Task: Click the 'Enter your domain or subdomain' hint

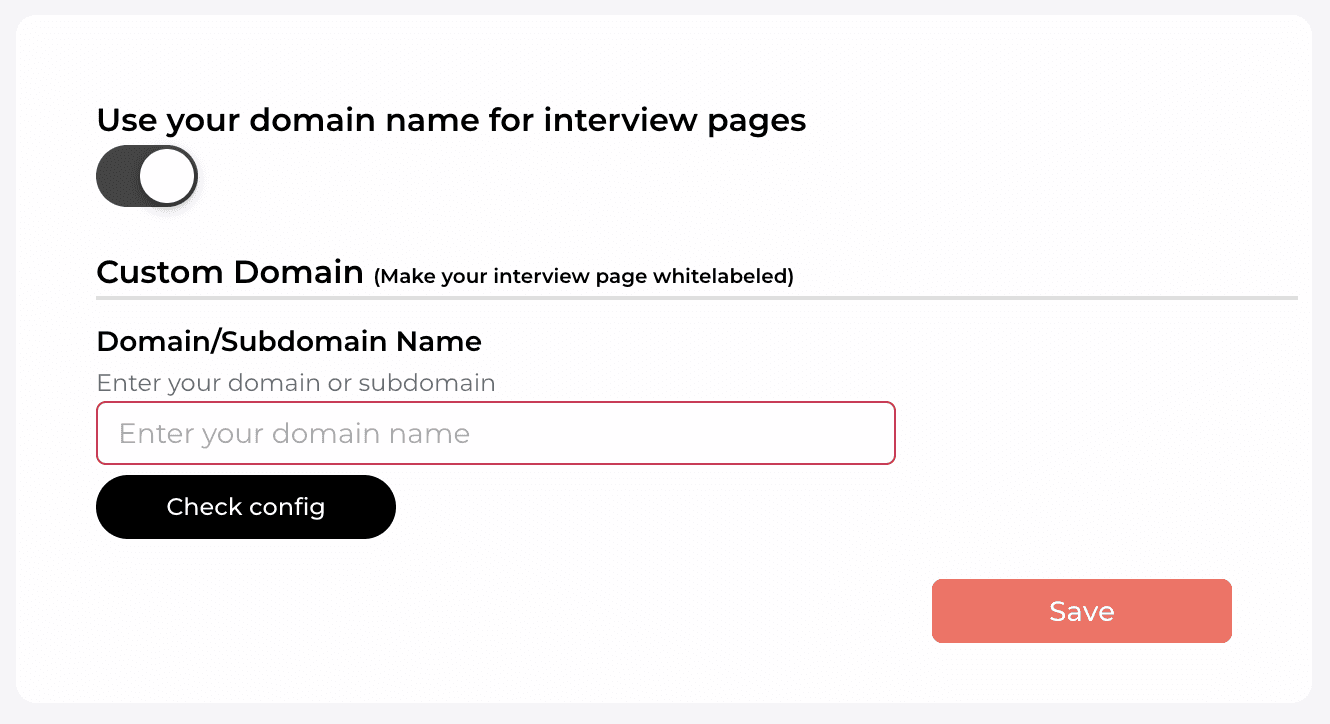Action: [296, 383]
